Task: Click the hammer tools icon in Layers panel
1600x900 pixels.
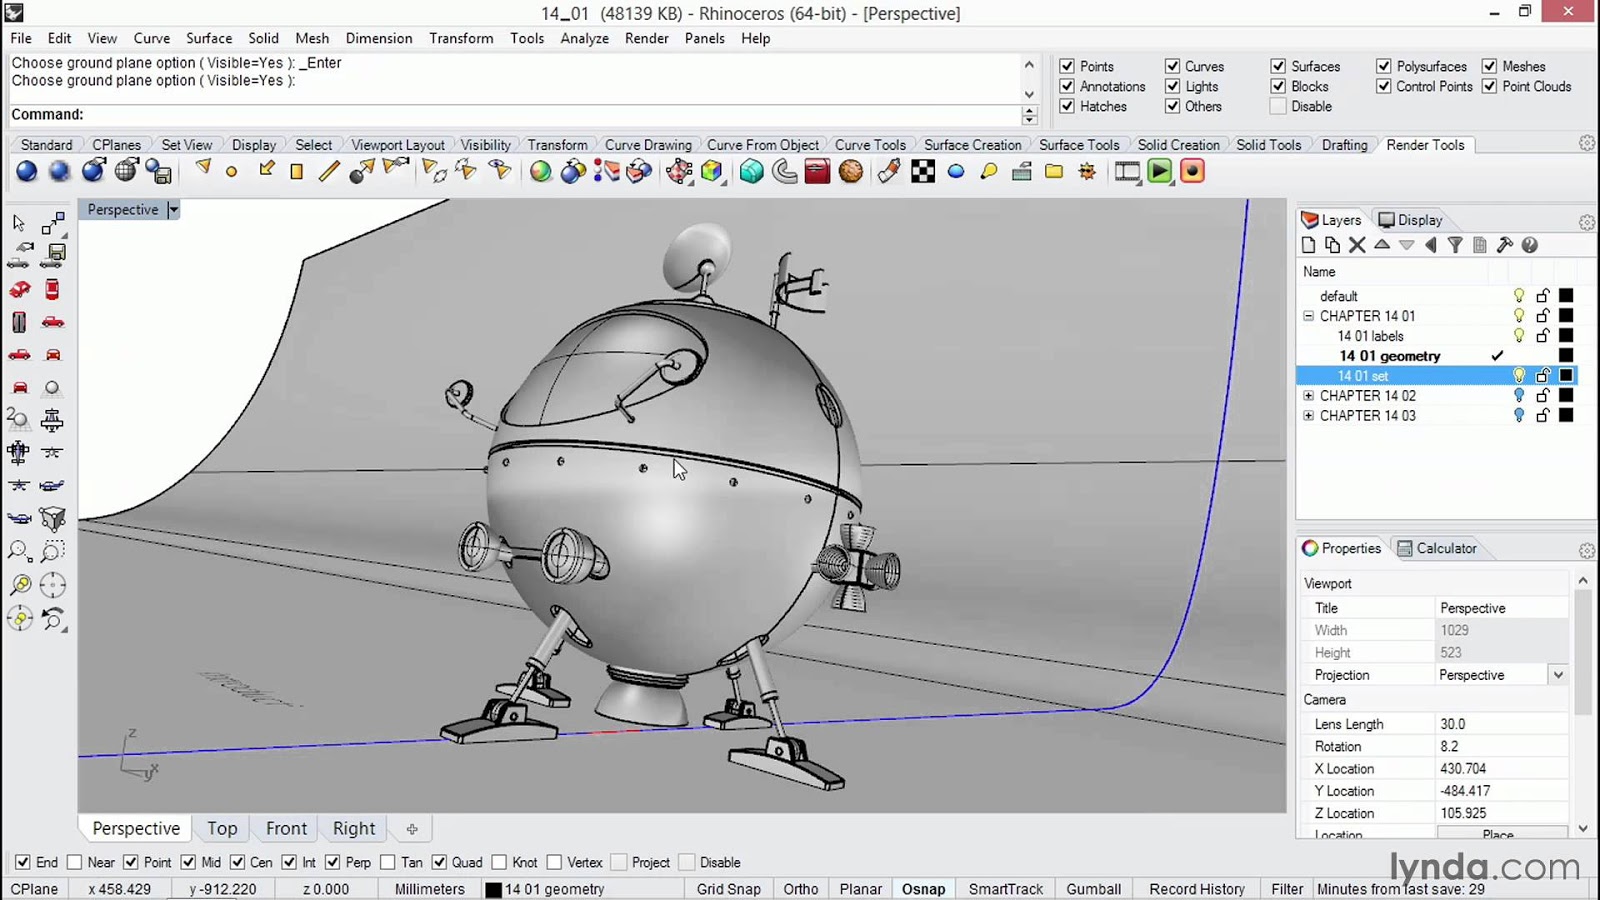Action: 1504,245
